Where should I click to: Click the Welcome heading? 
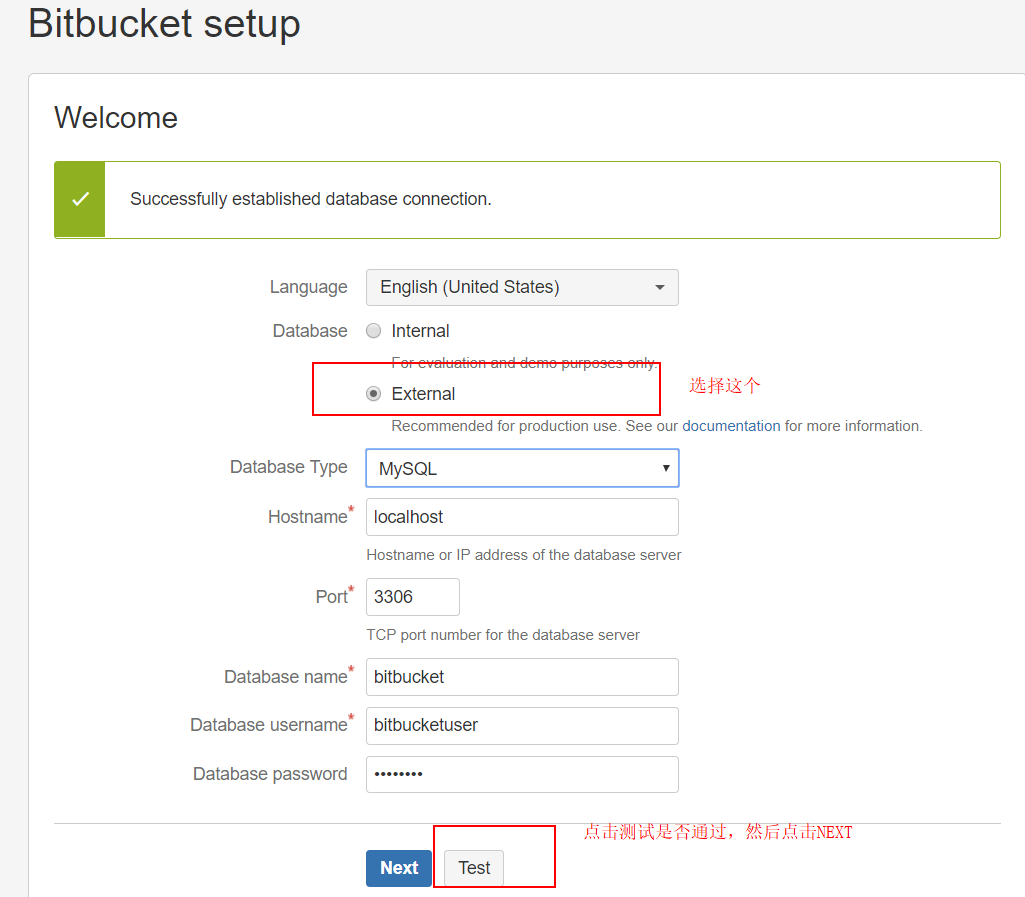116,118
